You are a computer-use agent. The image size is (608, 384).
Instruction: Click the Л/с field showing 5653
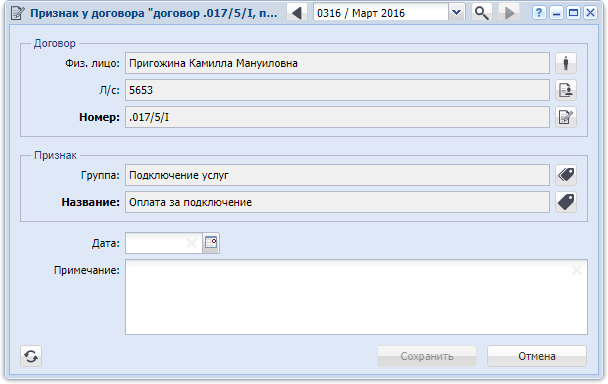click(337, 90)
